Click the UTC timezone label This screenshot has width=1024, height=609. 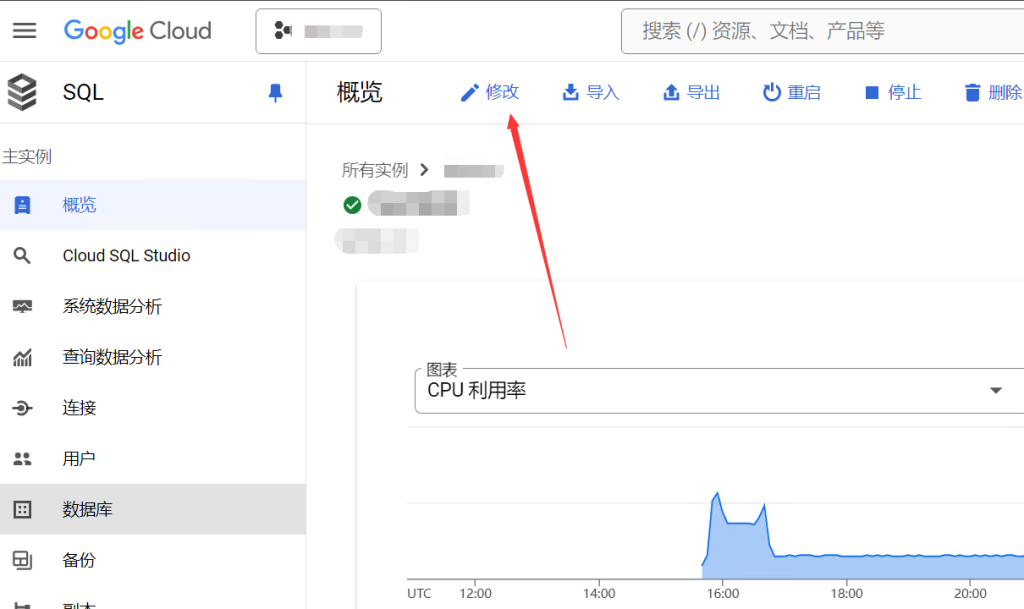(419, 593)
